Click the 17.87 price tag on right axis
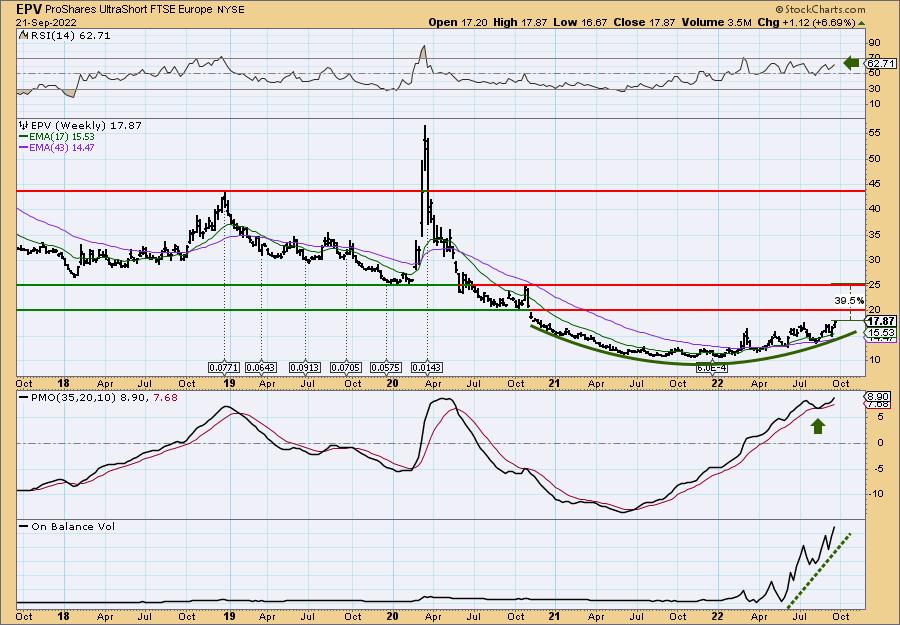 pyautogui.click(x=880, y=321)
